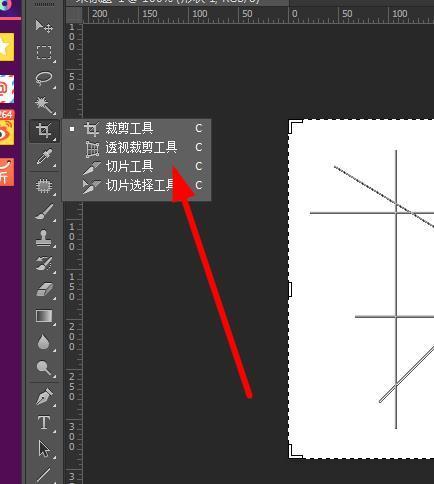Click the bottom-left crop corner handle
434x484 pixels.
click(295, 451)
